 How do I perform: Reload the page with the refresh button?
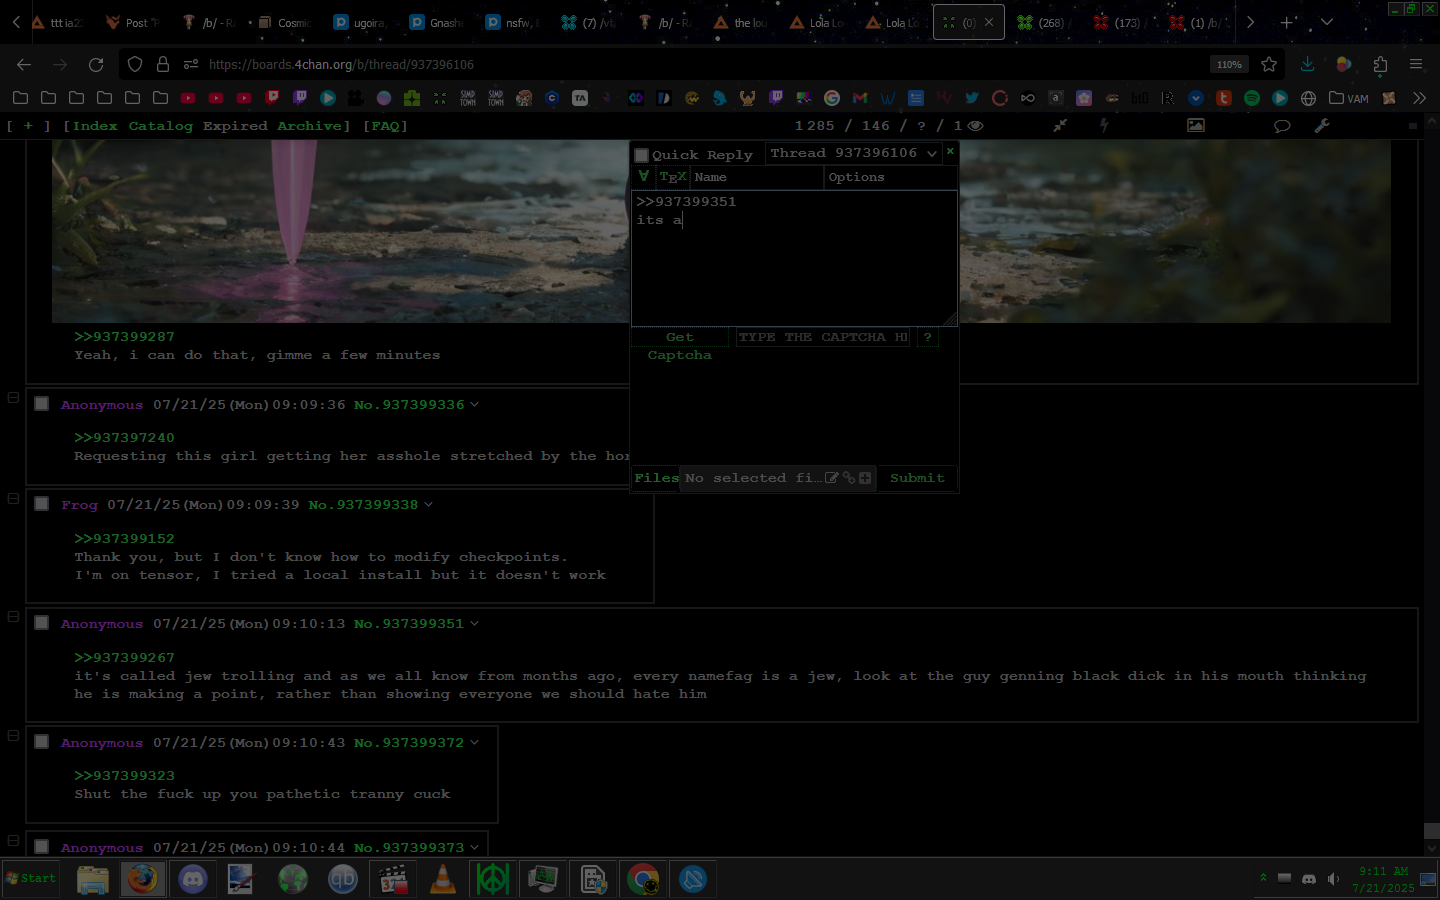(x=96, y=64)
